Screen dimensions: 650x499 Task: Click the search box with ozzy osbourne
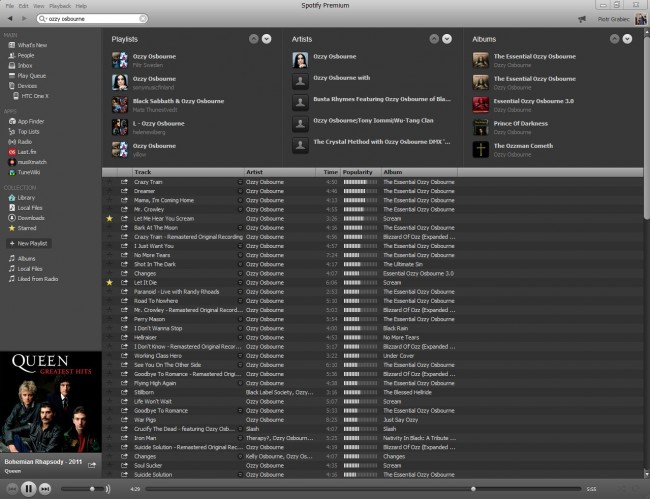92,19
